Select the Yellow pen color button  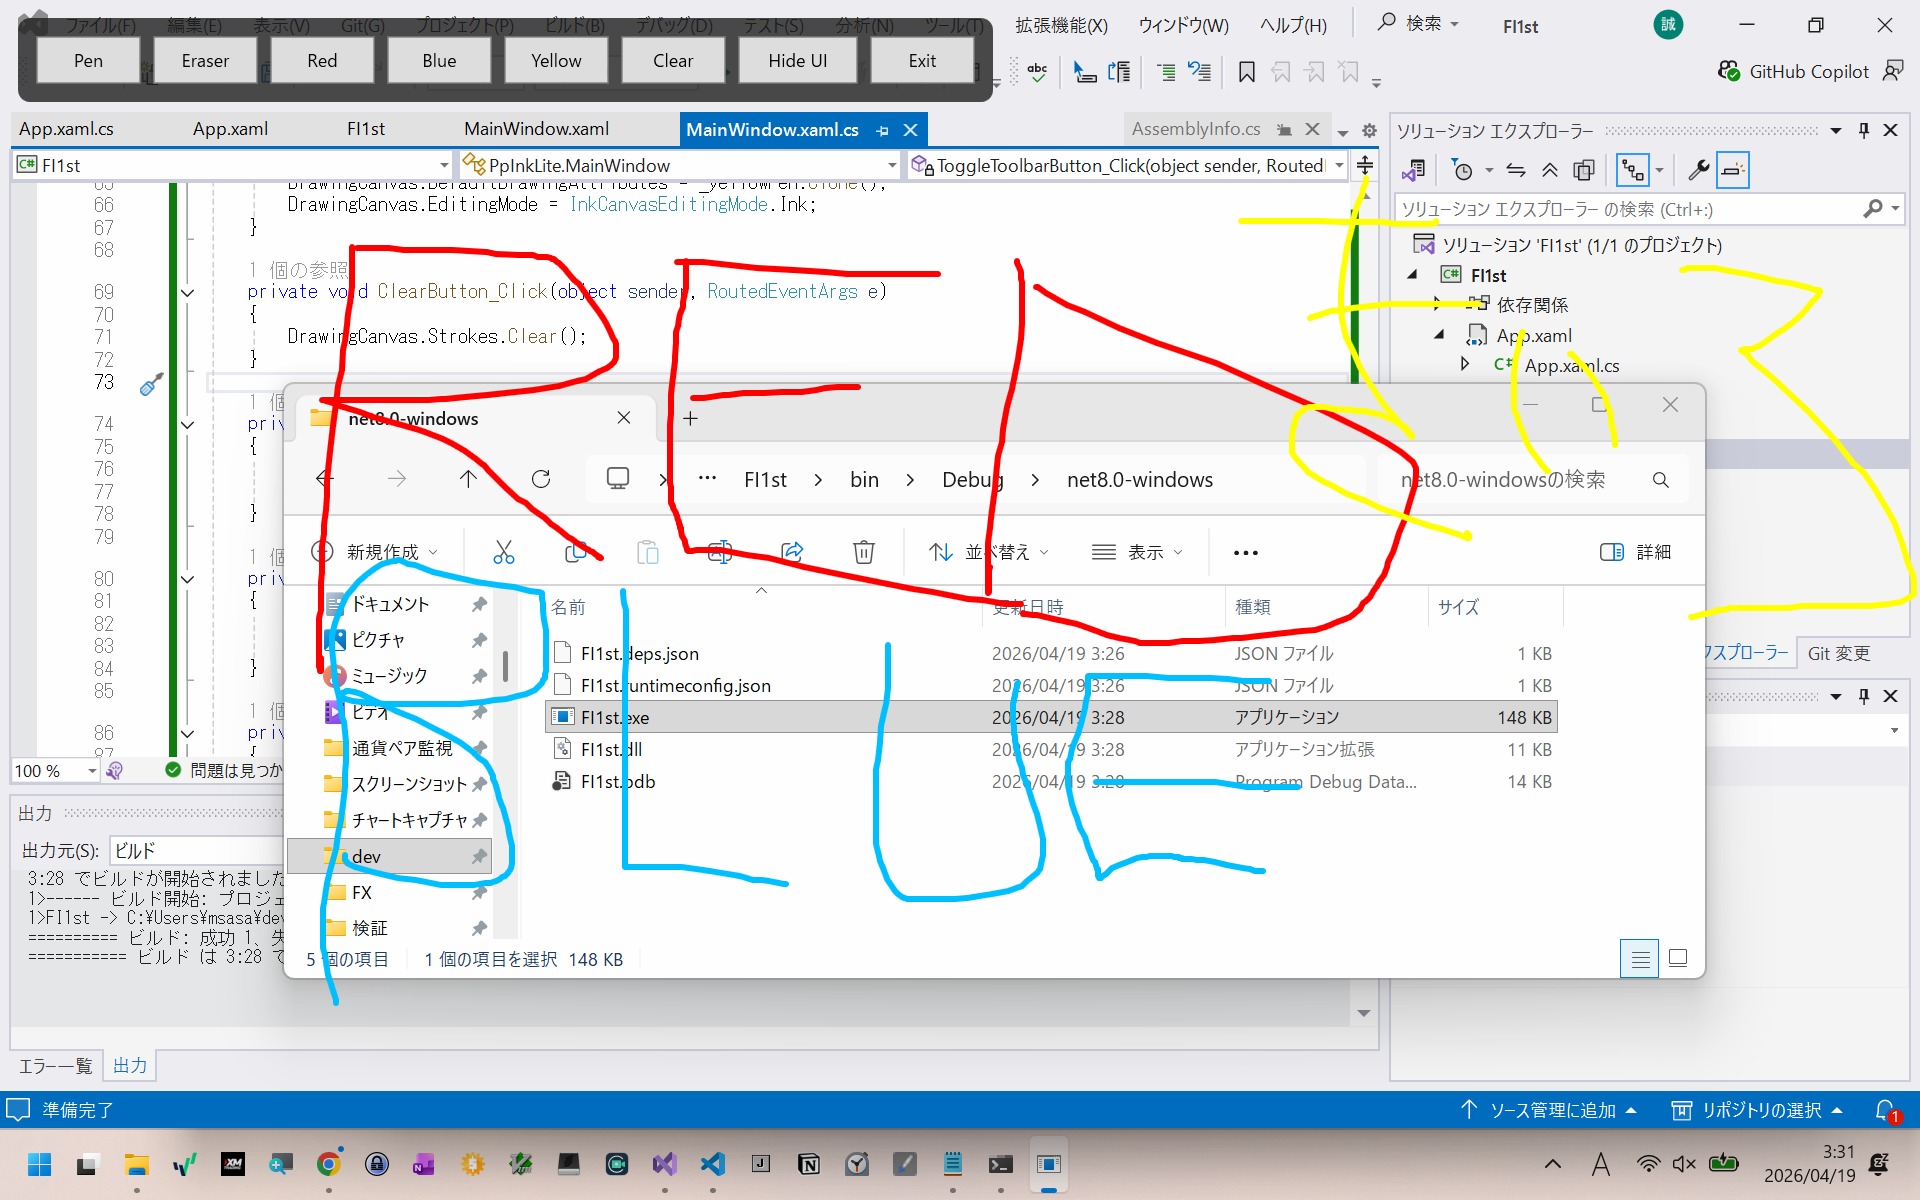pyautogui.click(x=556, y=61)
